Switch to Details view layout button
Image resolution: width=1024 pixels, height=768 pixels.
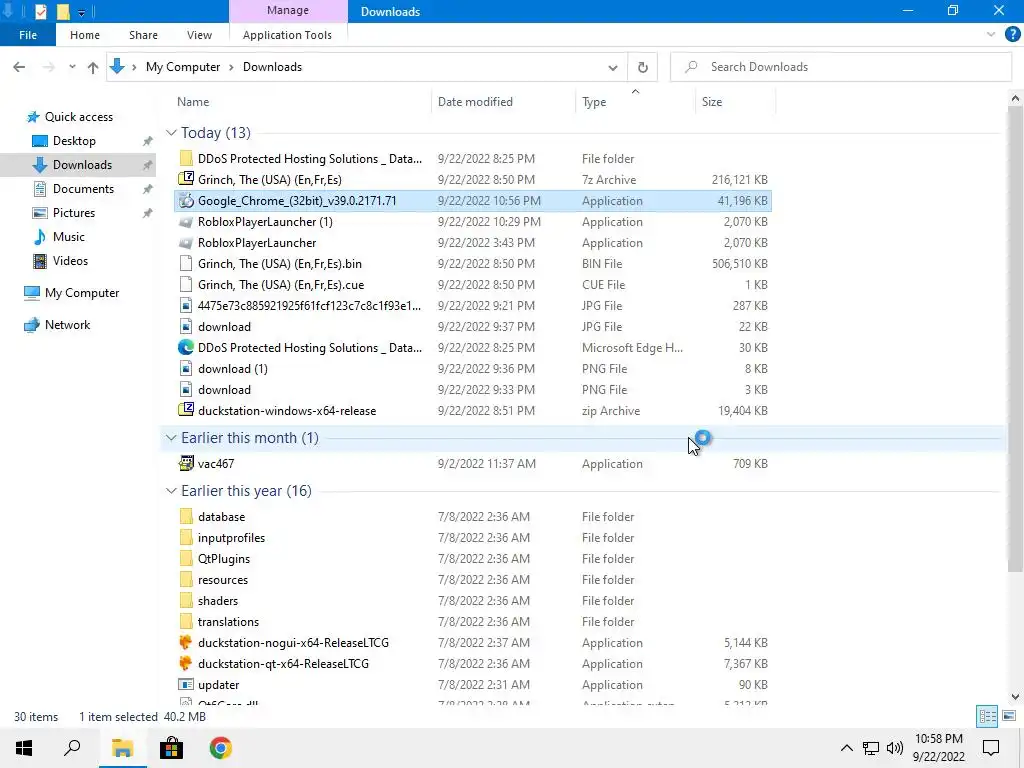(987, 716)
